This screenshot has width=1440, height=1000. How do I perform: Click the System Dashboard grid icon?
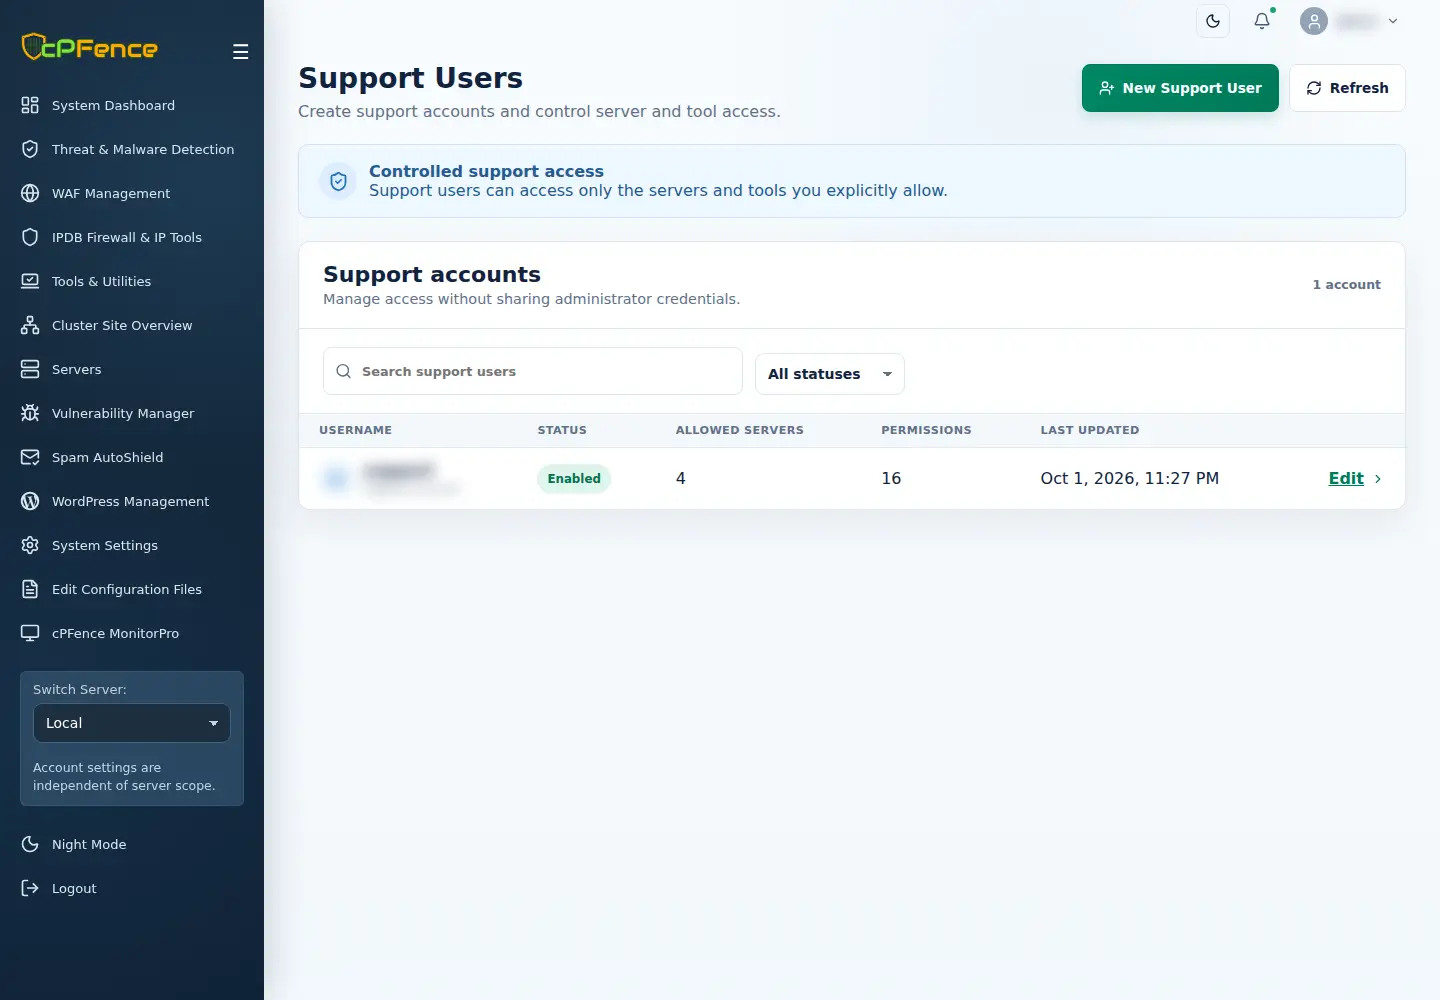click(30, 105)
